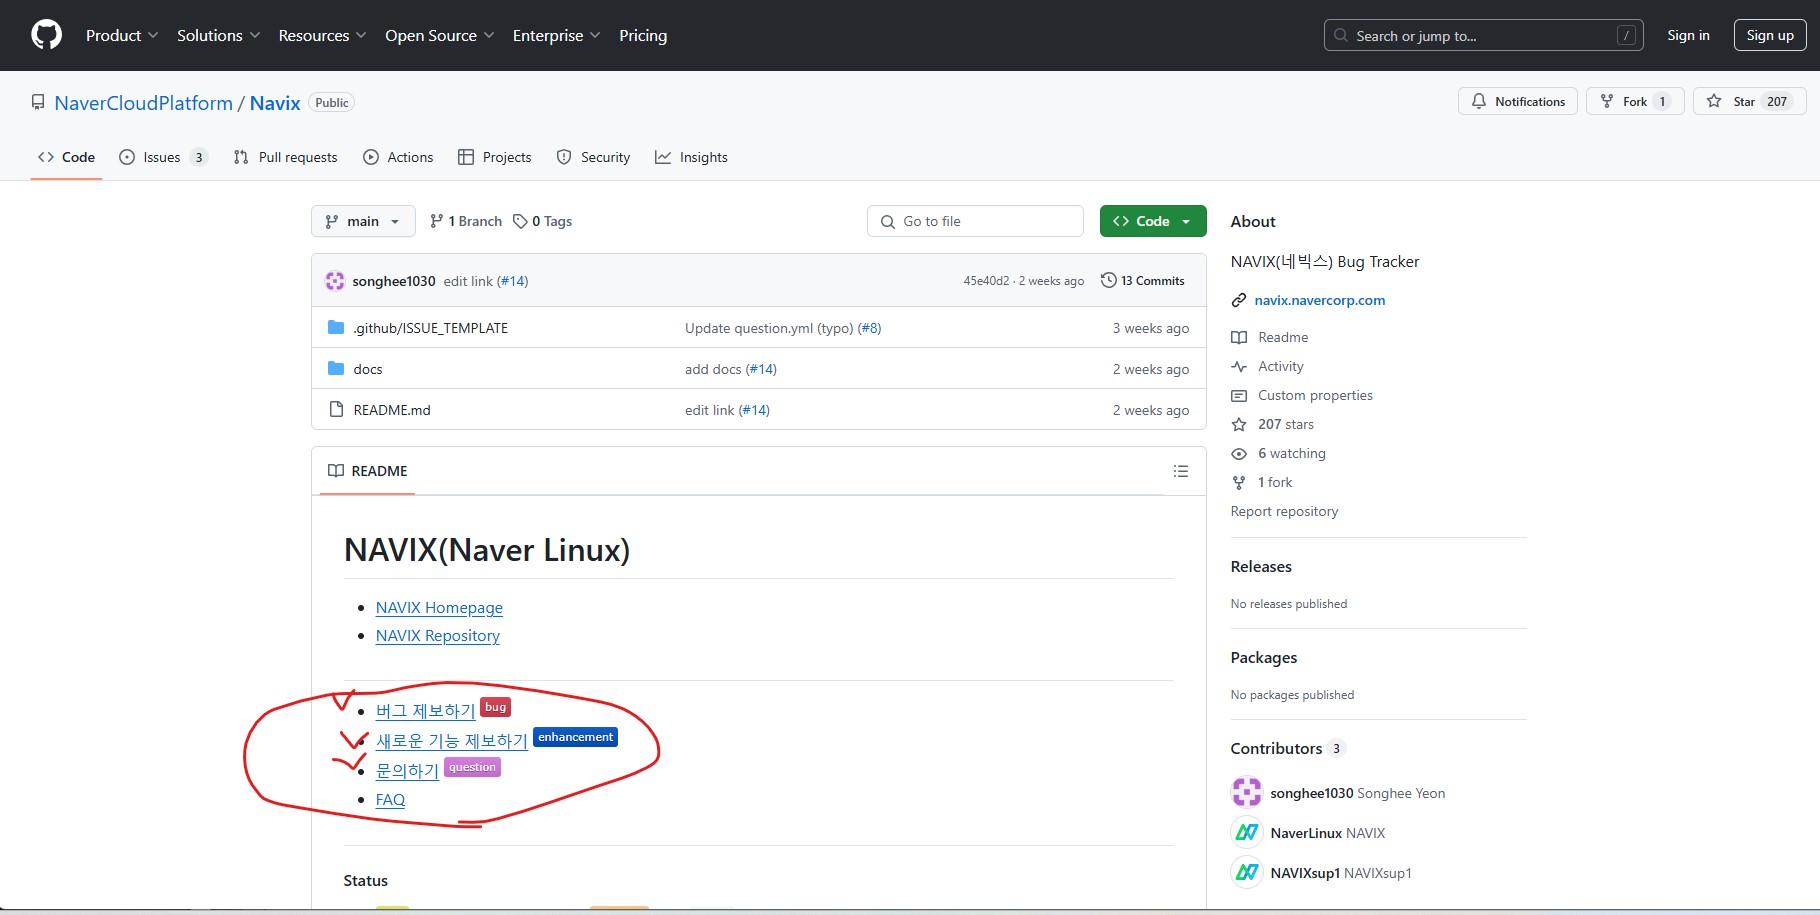This screenshot has width=1820, height=915.
Task: Open the NAVIX Homepage link
Action: (439, 608)
